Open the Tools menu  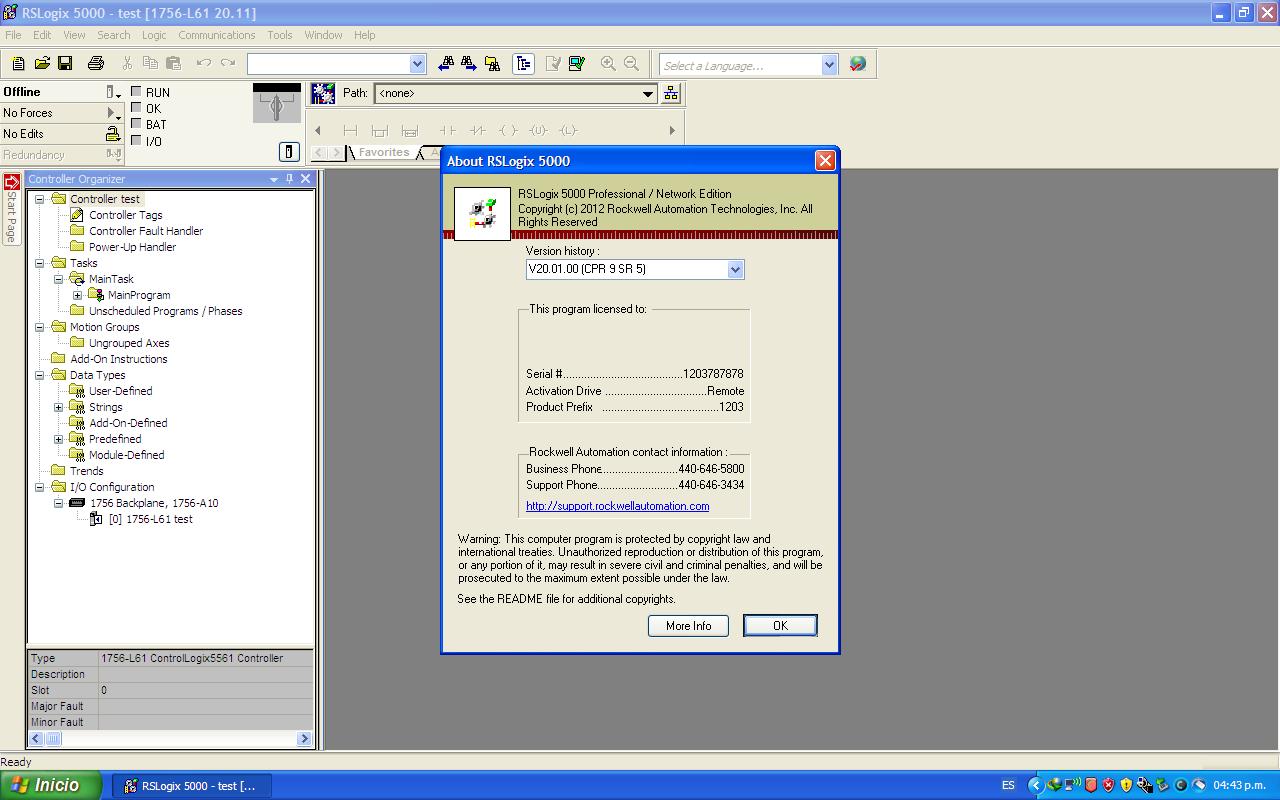pos(280,35)
